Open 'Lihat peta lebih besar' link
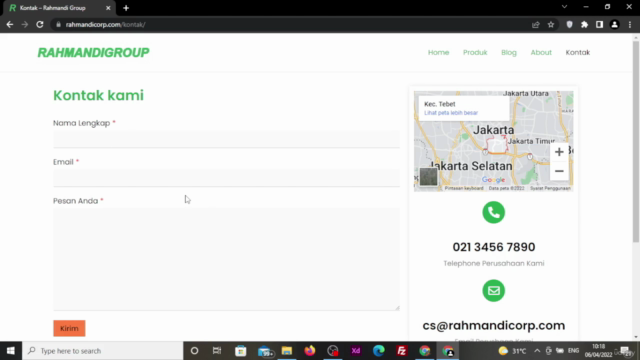The width and height of the screenshot is (640, 360). [451, 113]
